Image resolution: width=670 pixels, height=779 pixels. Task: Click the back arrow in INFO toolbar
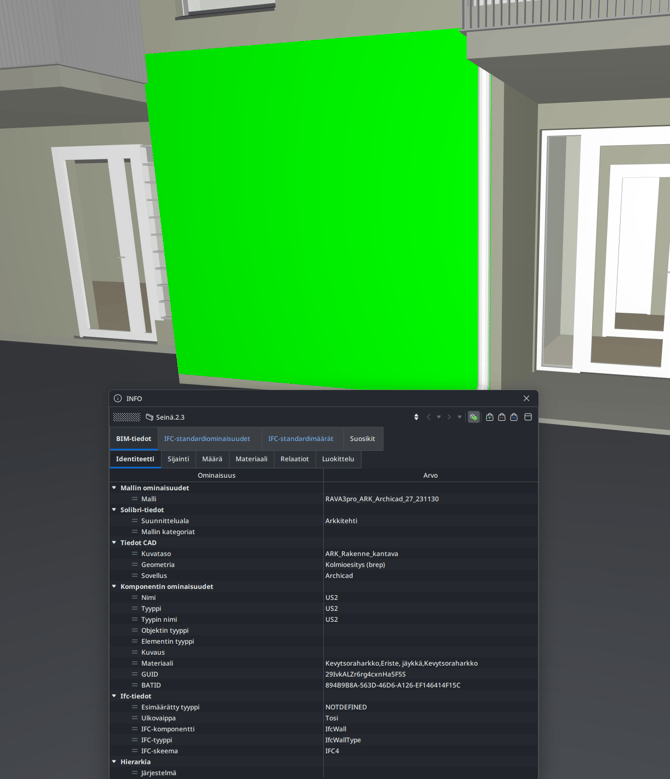tap(428, 417)
